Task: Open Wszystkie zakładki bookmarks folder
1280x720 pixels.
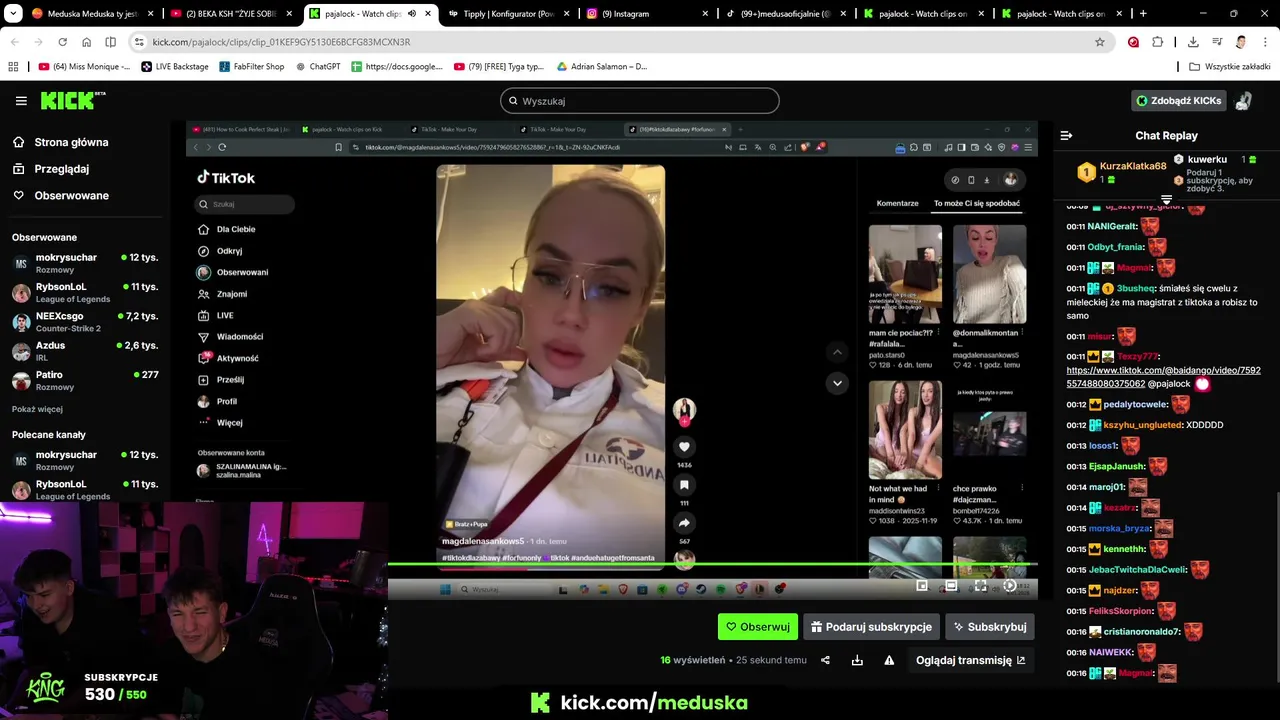Action: pos(1230,67)
